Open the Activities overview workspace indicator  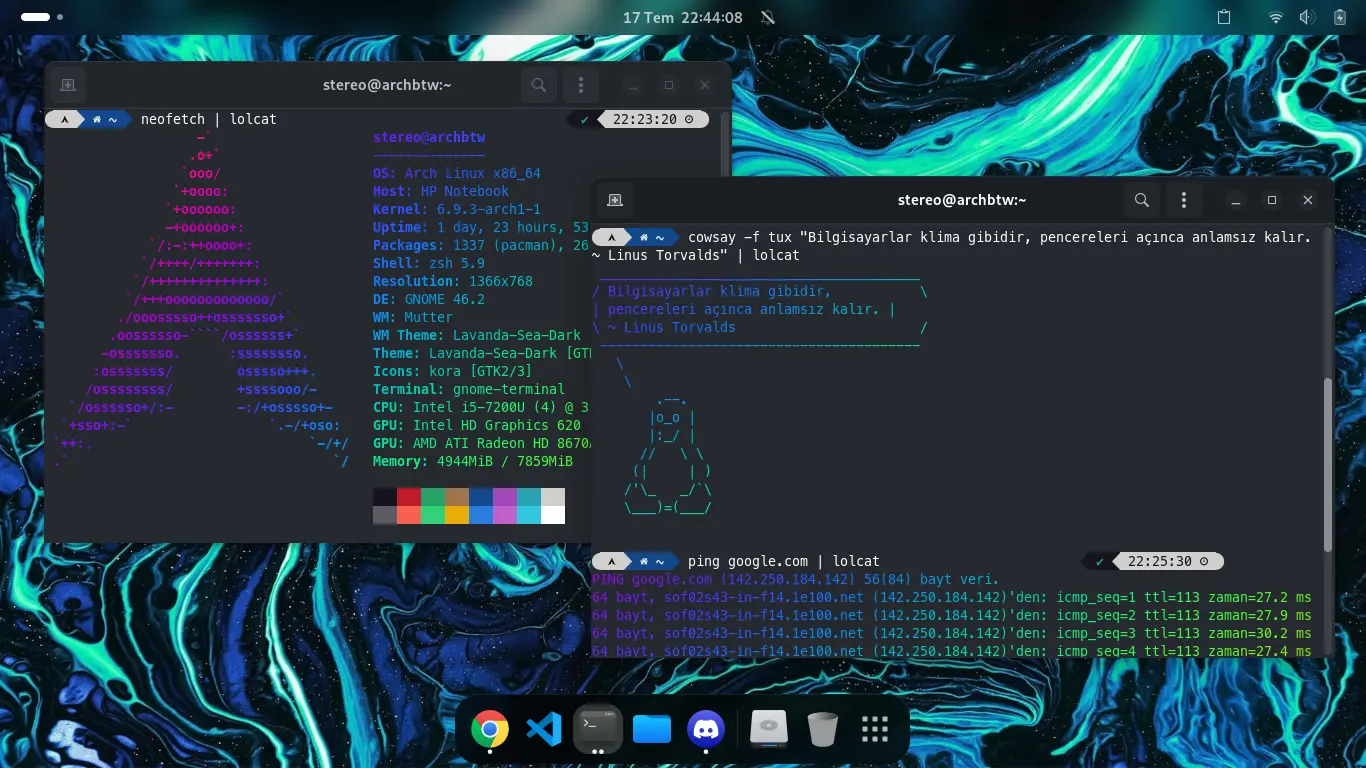click(42, 17)
